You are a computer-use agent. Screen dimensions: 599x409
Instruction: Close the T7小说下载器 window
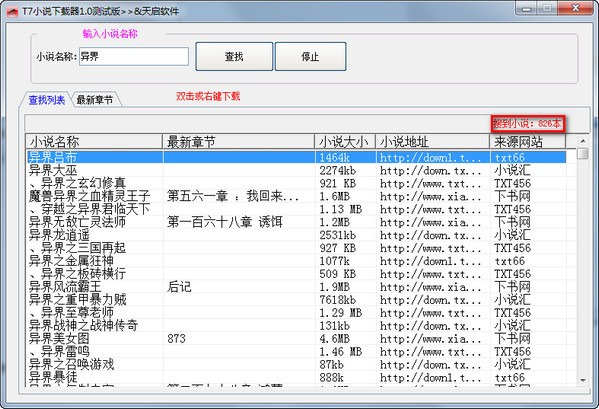click(x=575, y=8)
